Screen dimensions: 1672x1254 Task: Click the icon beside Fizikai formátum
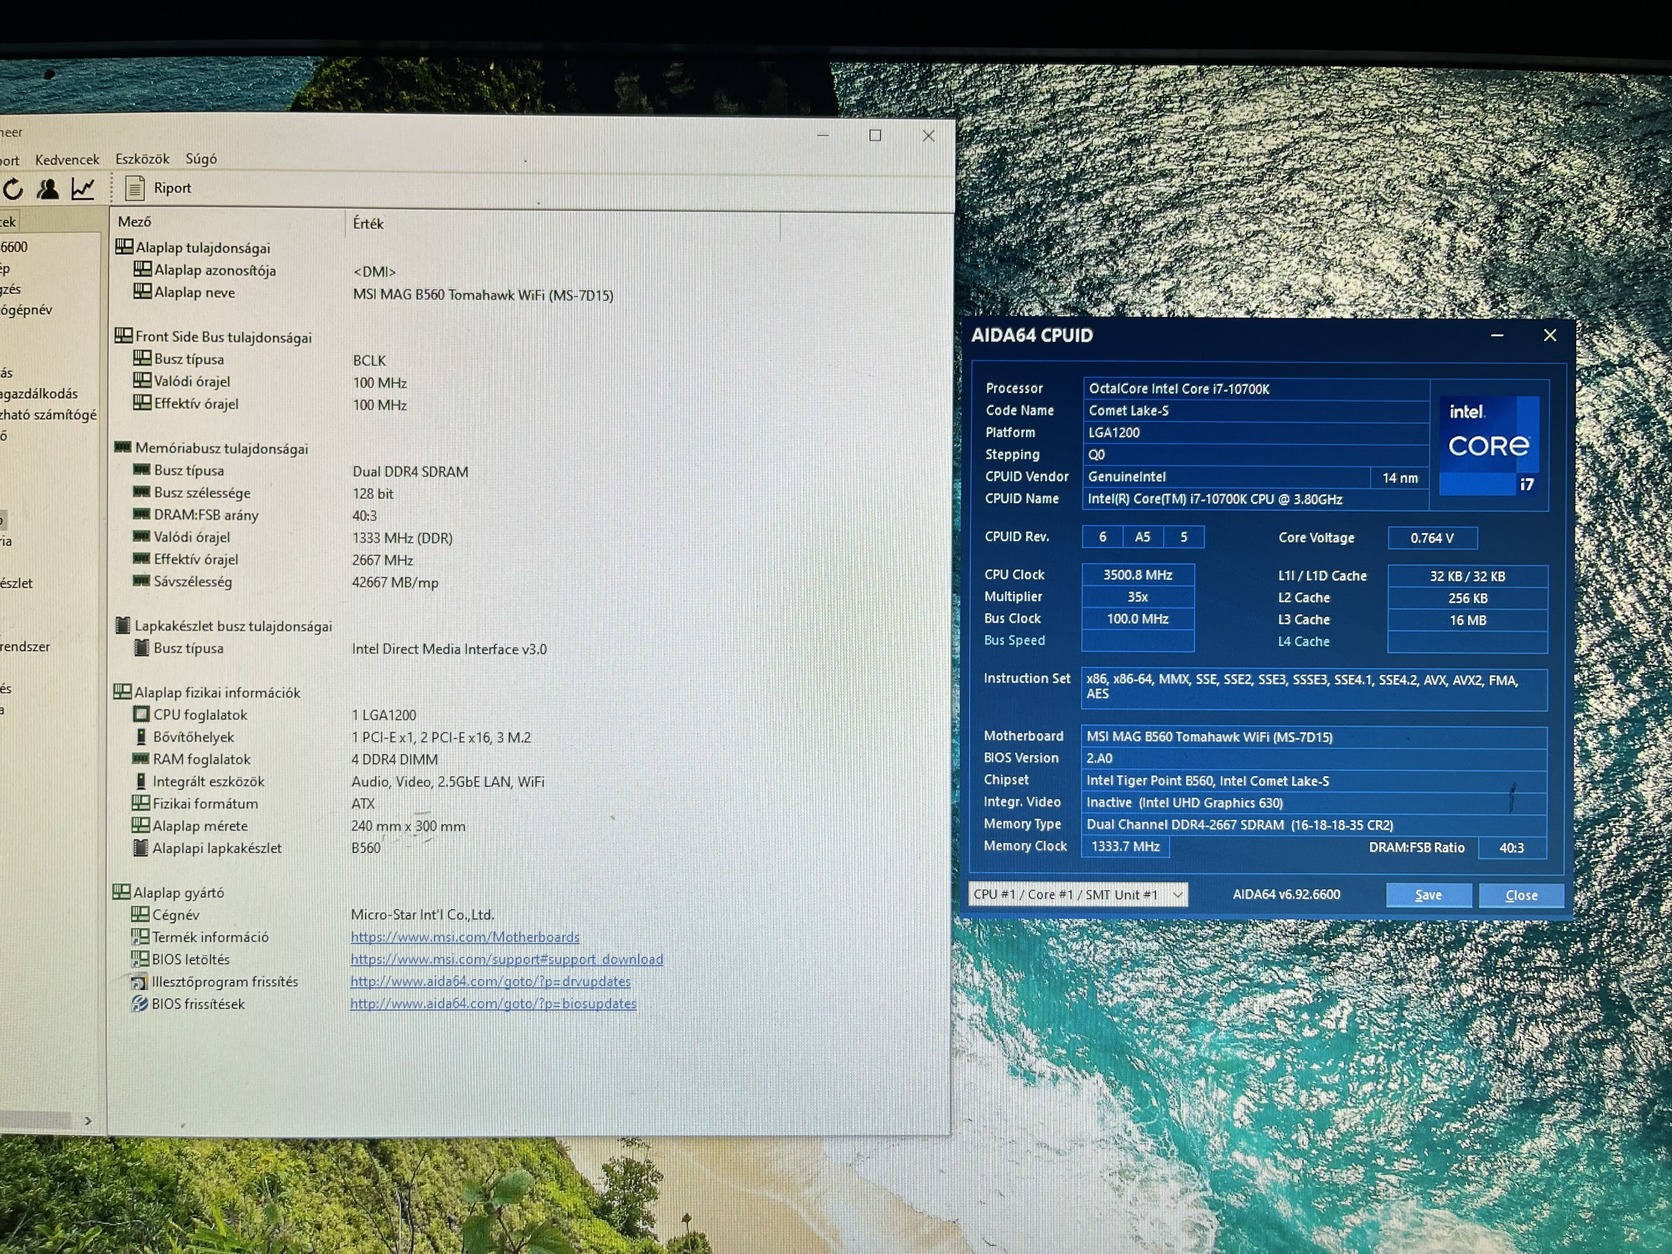pos(141,803)
